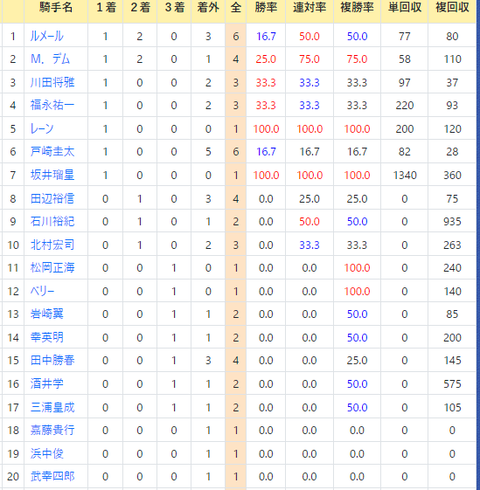Select 200 複回収 value for 幸英明

(x=452, y=338)
